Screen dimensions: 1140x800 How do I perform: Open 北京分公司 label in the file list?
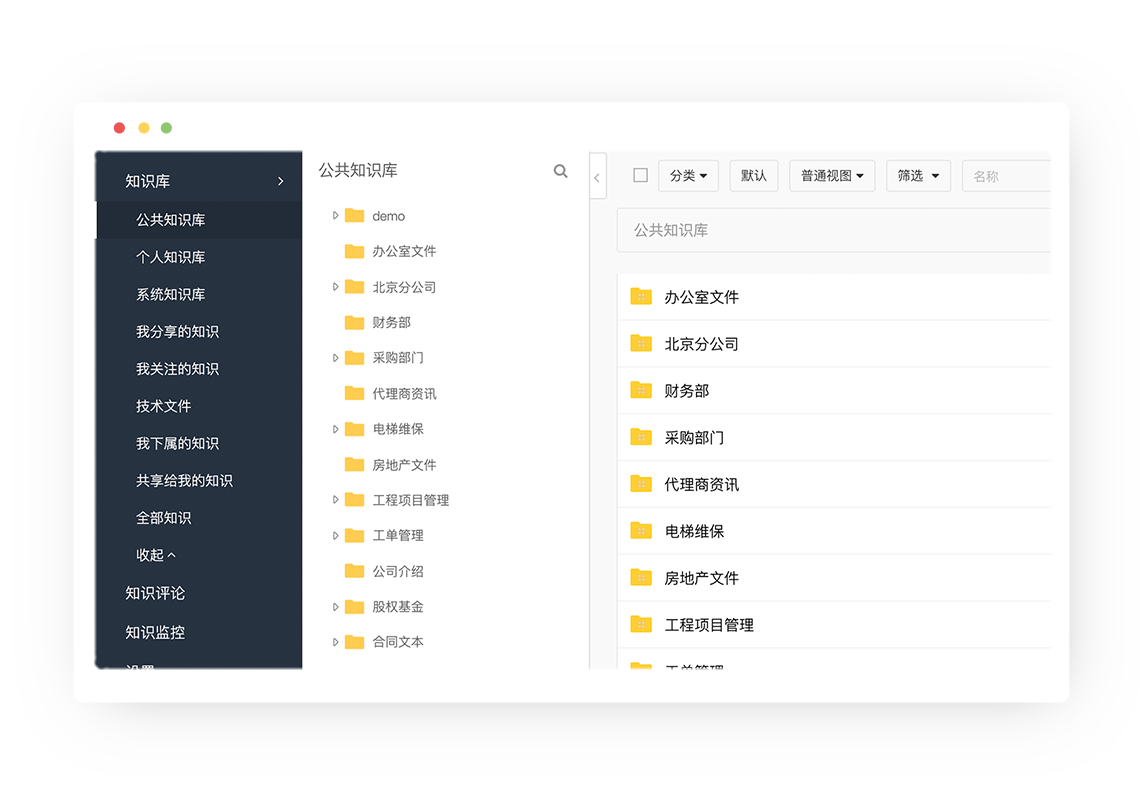coord(702,343)
